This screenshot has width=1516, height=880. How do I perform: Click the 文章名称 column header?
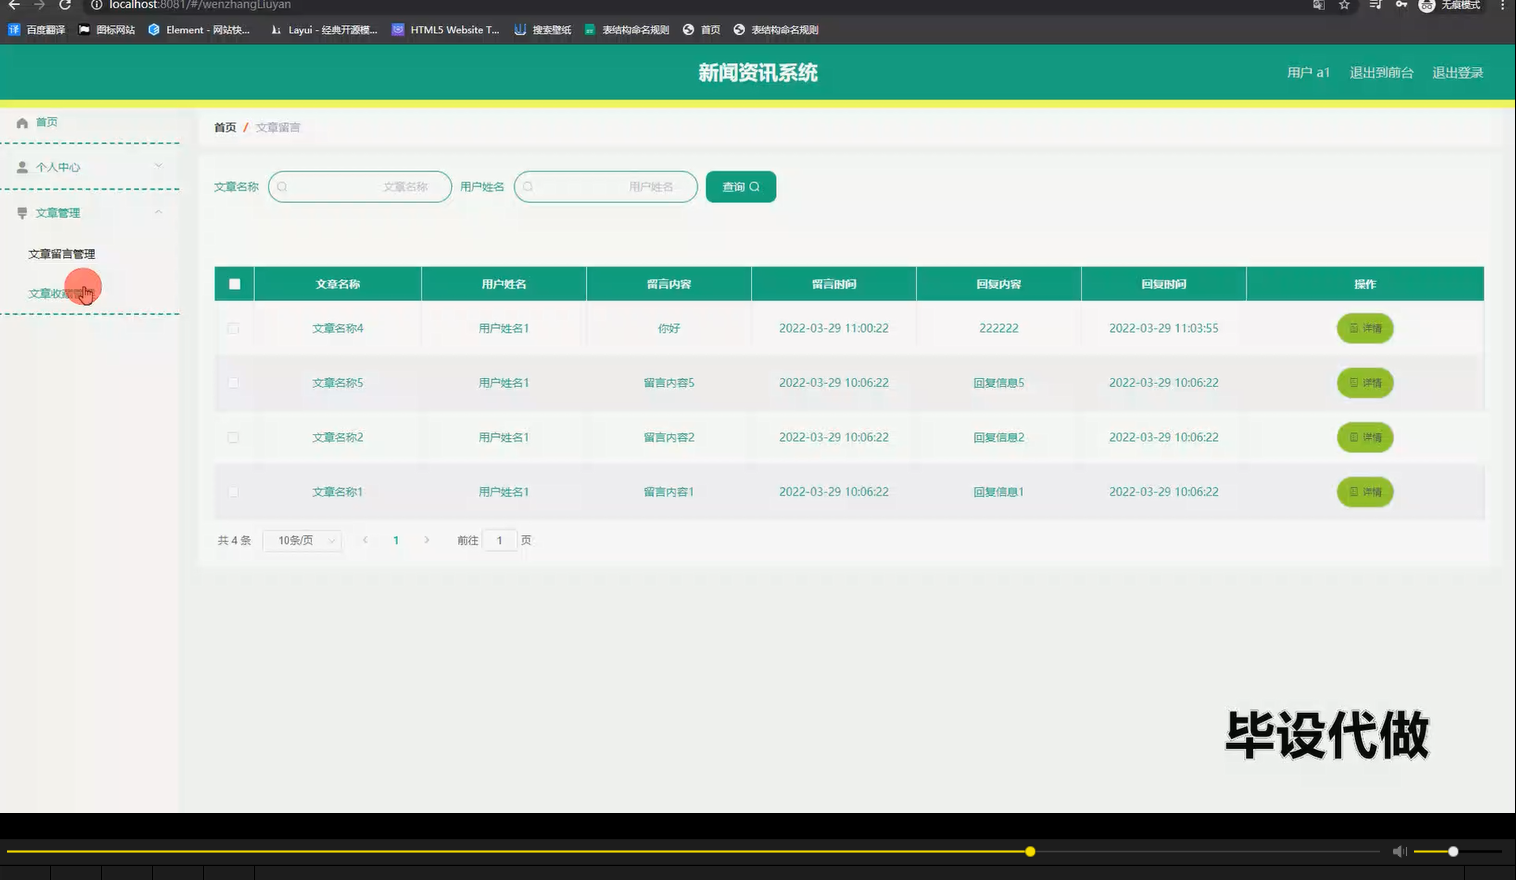[x=338, y=284]
